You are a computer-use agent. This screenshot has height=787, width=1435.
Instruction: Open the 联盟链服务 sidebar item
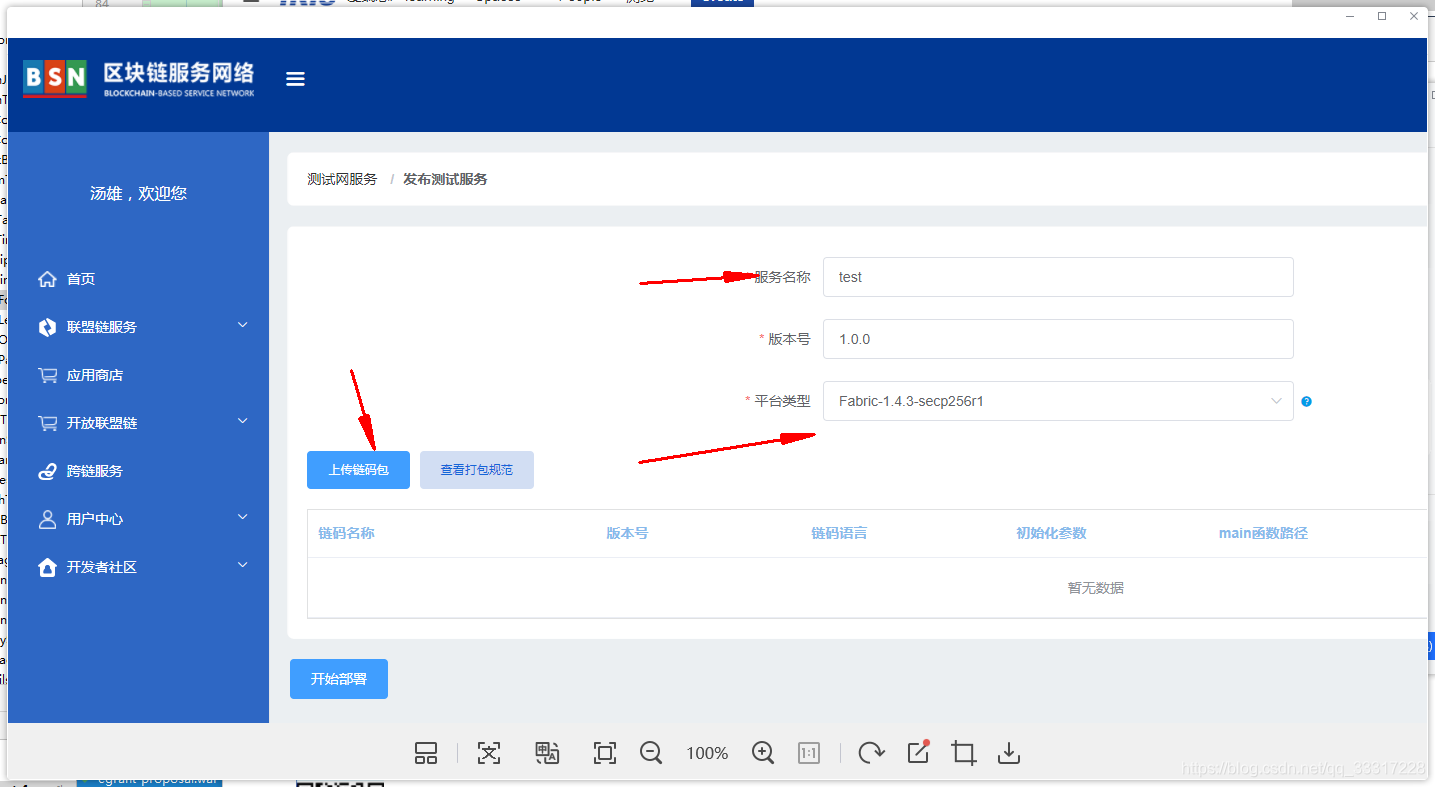[x=102, y=327]
